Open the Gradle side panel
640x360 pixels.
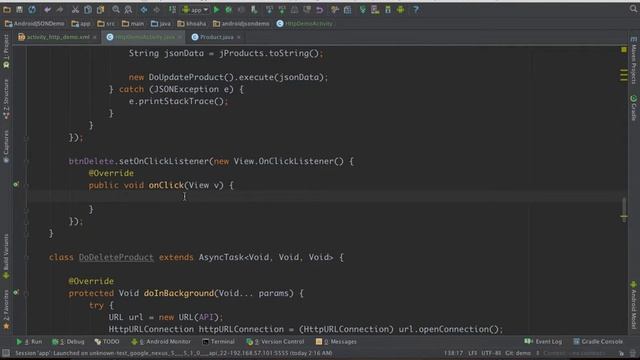633,108
